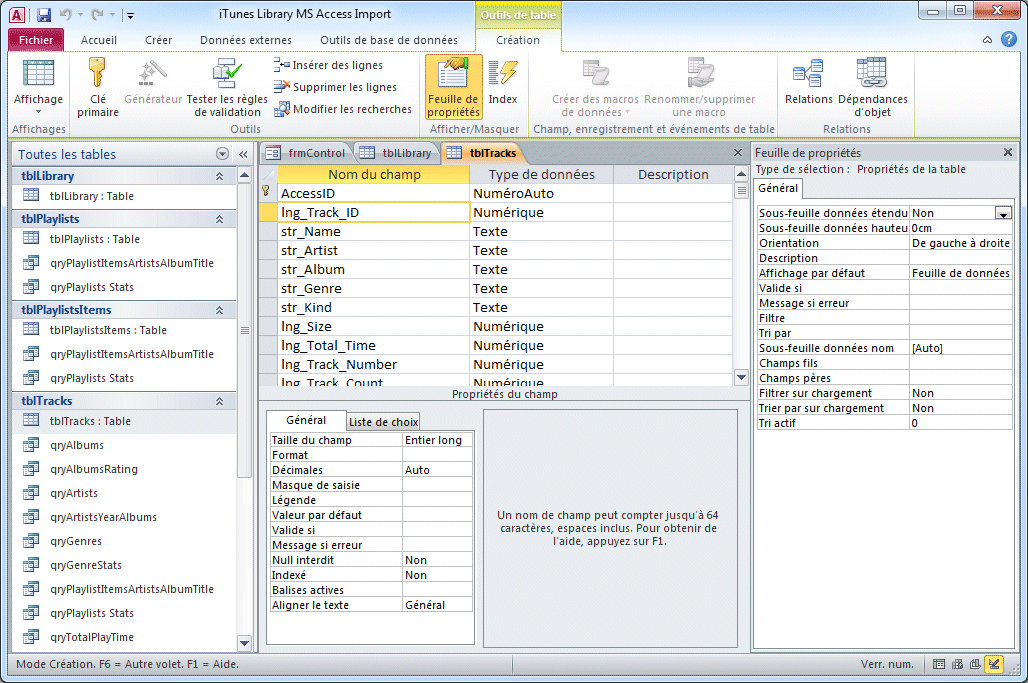Select the Liste de choix tab
Screen dimensions: 1028x683
[383, 422]
